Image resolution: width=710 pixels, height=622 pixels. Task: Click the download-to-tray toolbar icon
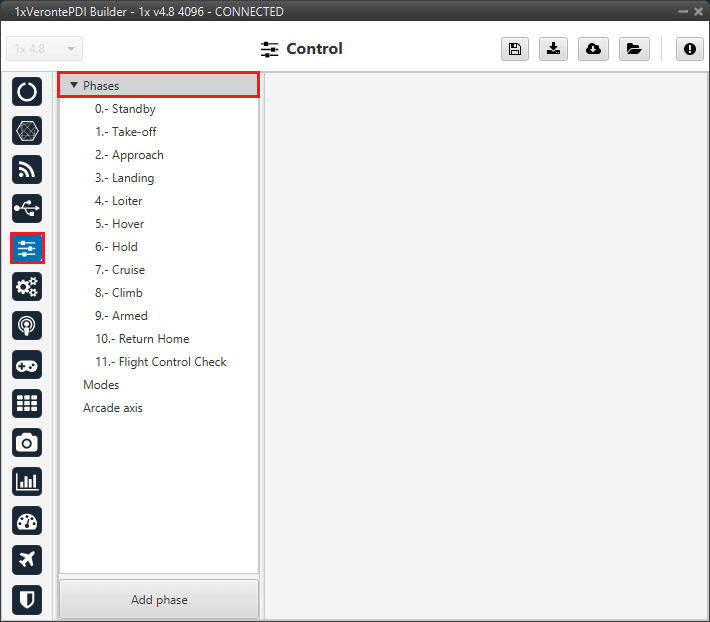point(554,49)
